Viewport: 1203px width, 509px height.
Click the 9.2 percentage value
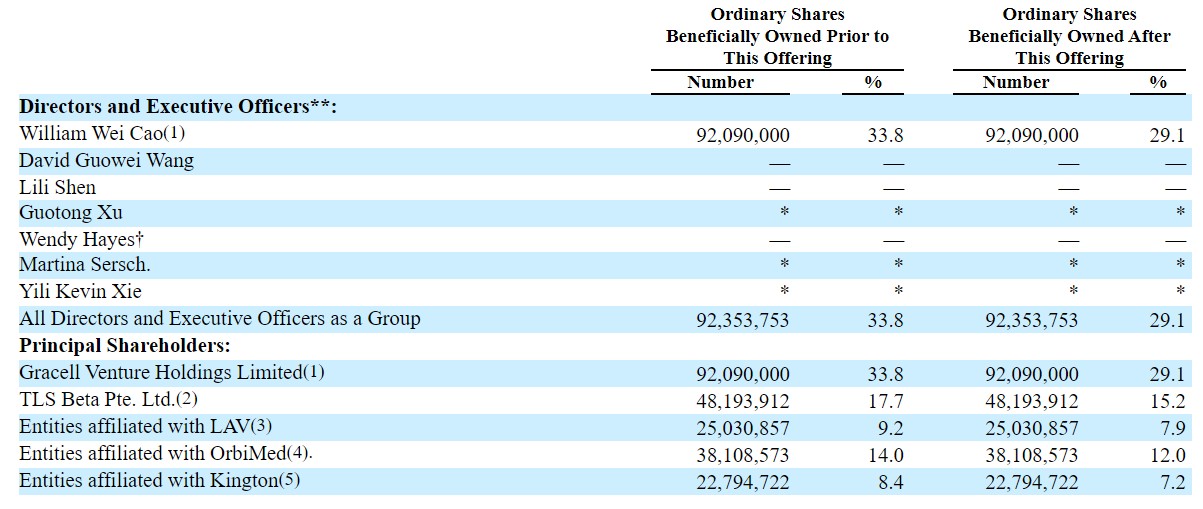point(892,429)
